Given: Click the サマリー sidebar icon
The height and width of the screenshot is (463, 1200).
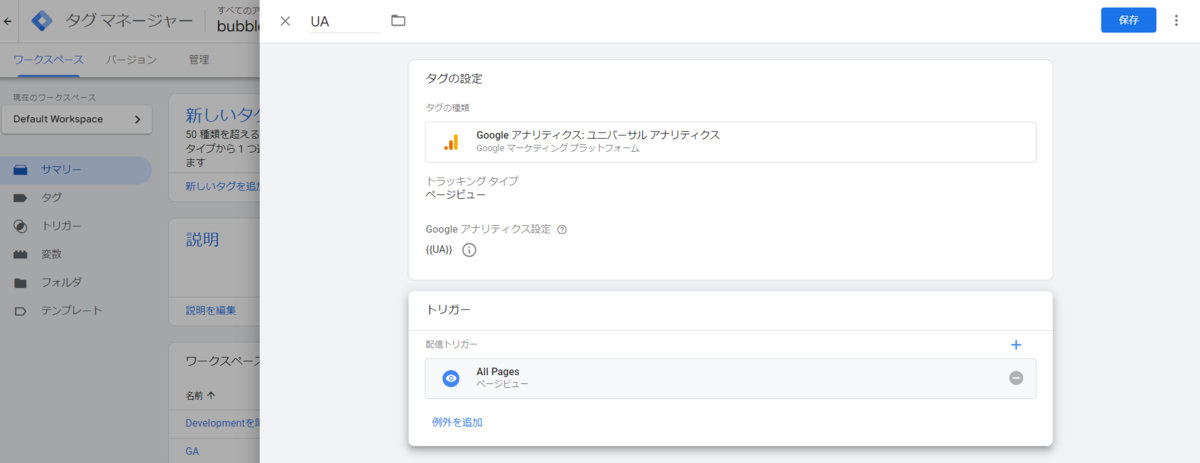Looking at the screenshot, I should point(20,170).
